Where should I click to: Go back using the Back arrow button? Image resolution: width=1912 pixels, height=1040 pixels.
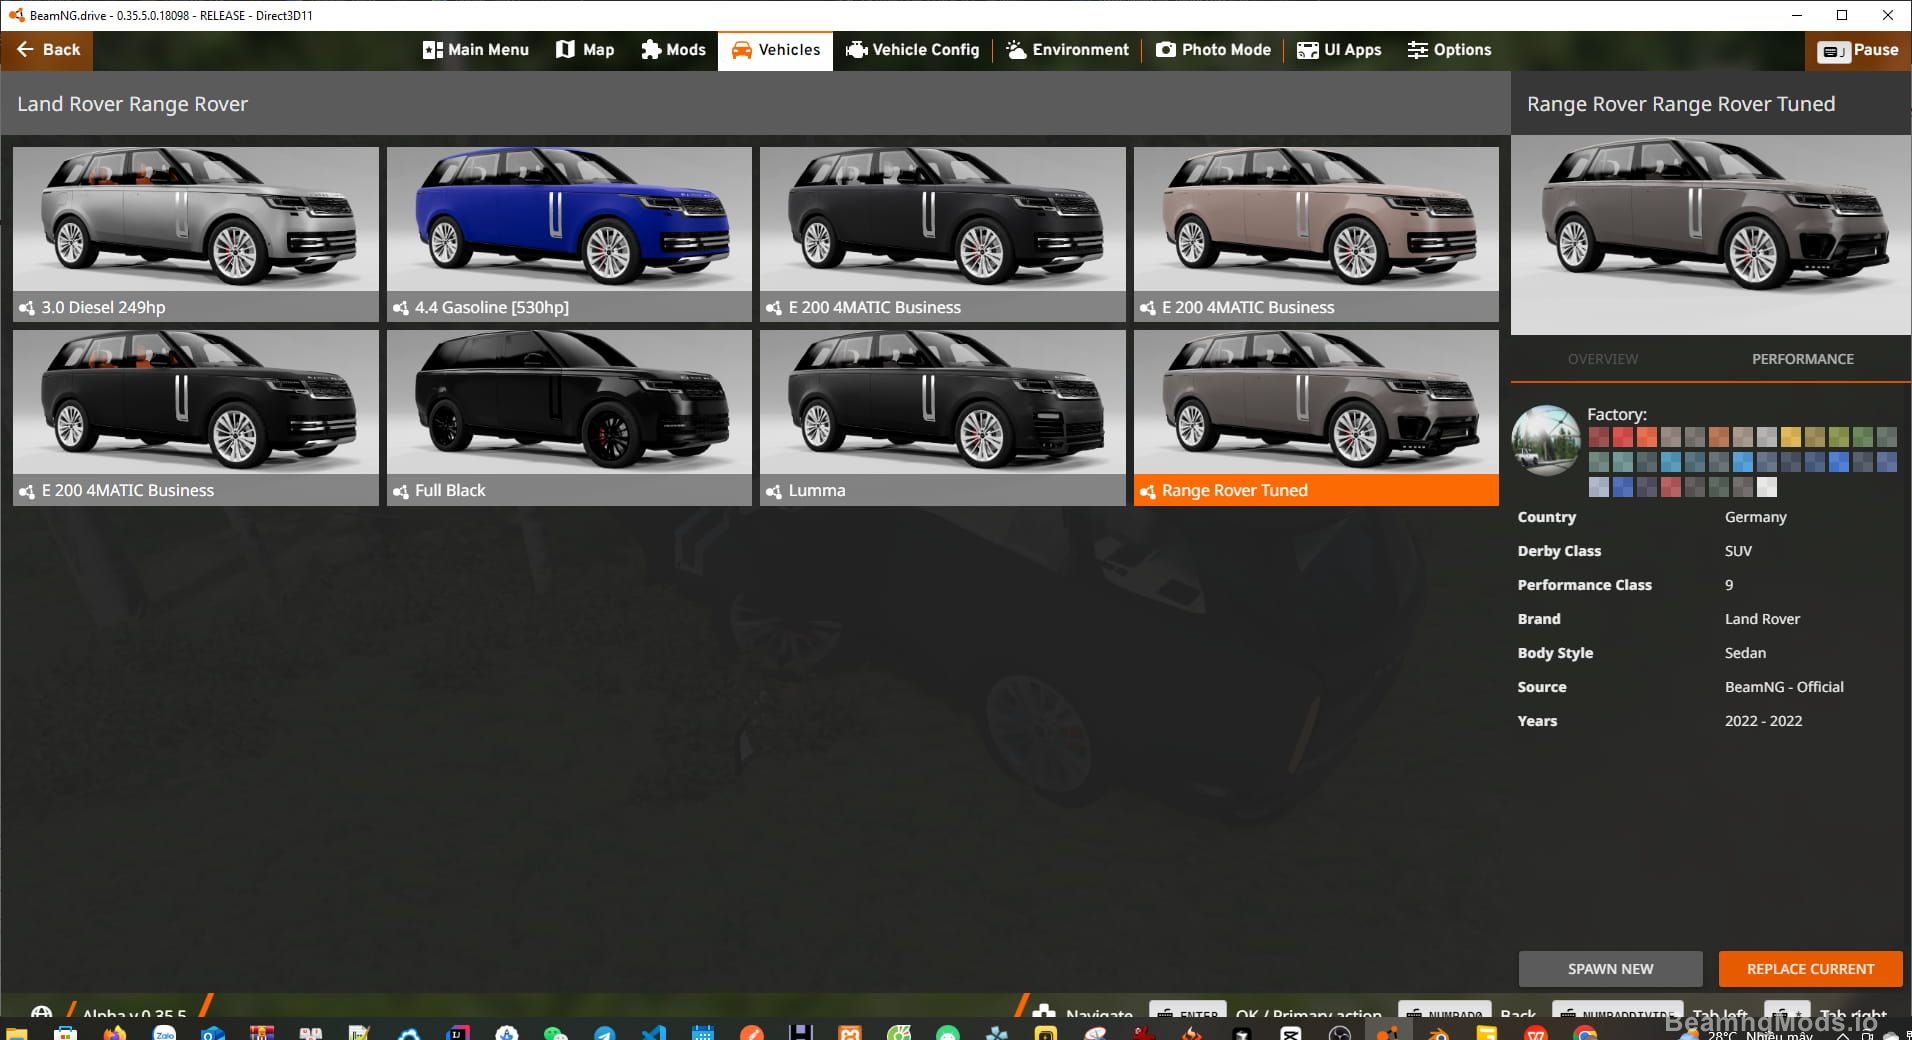(47, 49)
